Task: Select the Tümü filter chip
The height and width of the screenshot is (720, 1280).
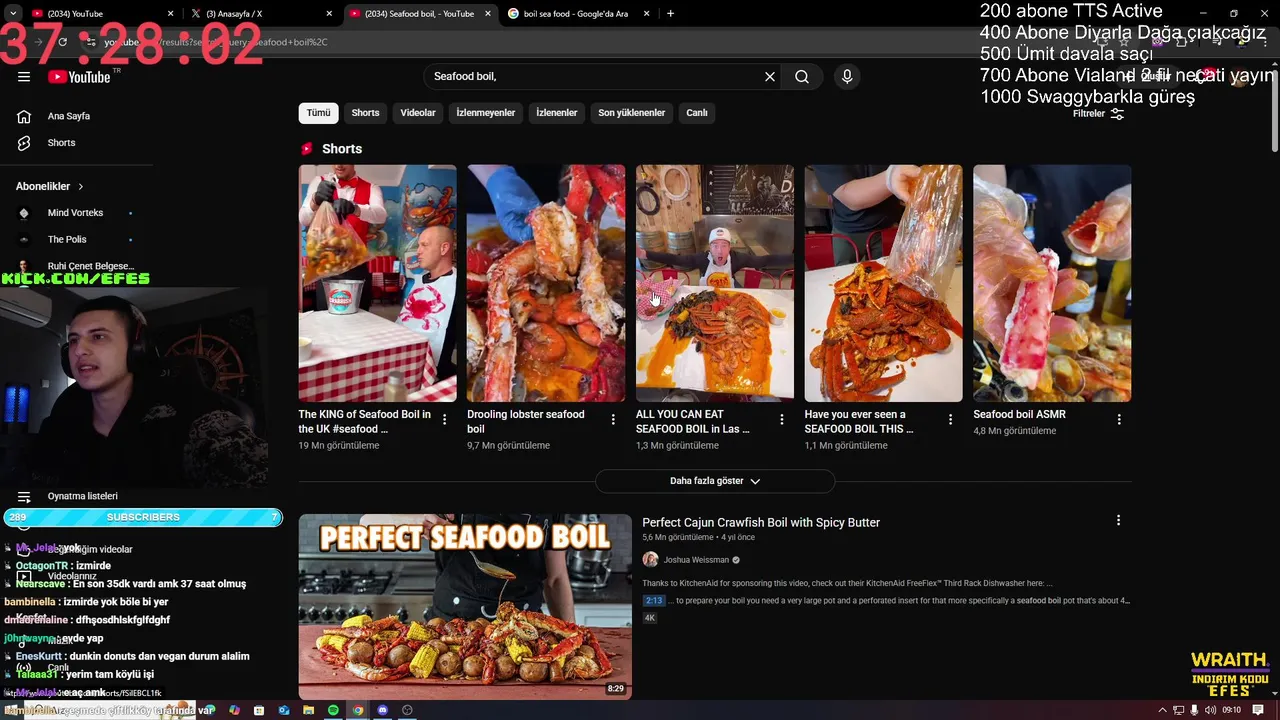Action: pyautogui.click(x=318, y=113)
